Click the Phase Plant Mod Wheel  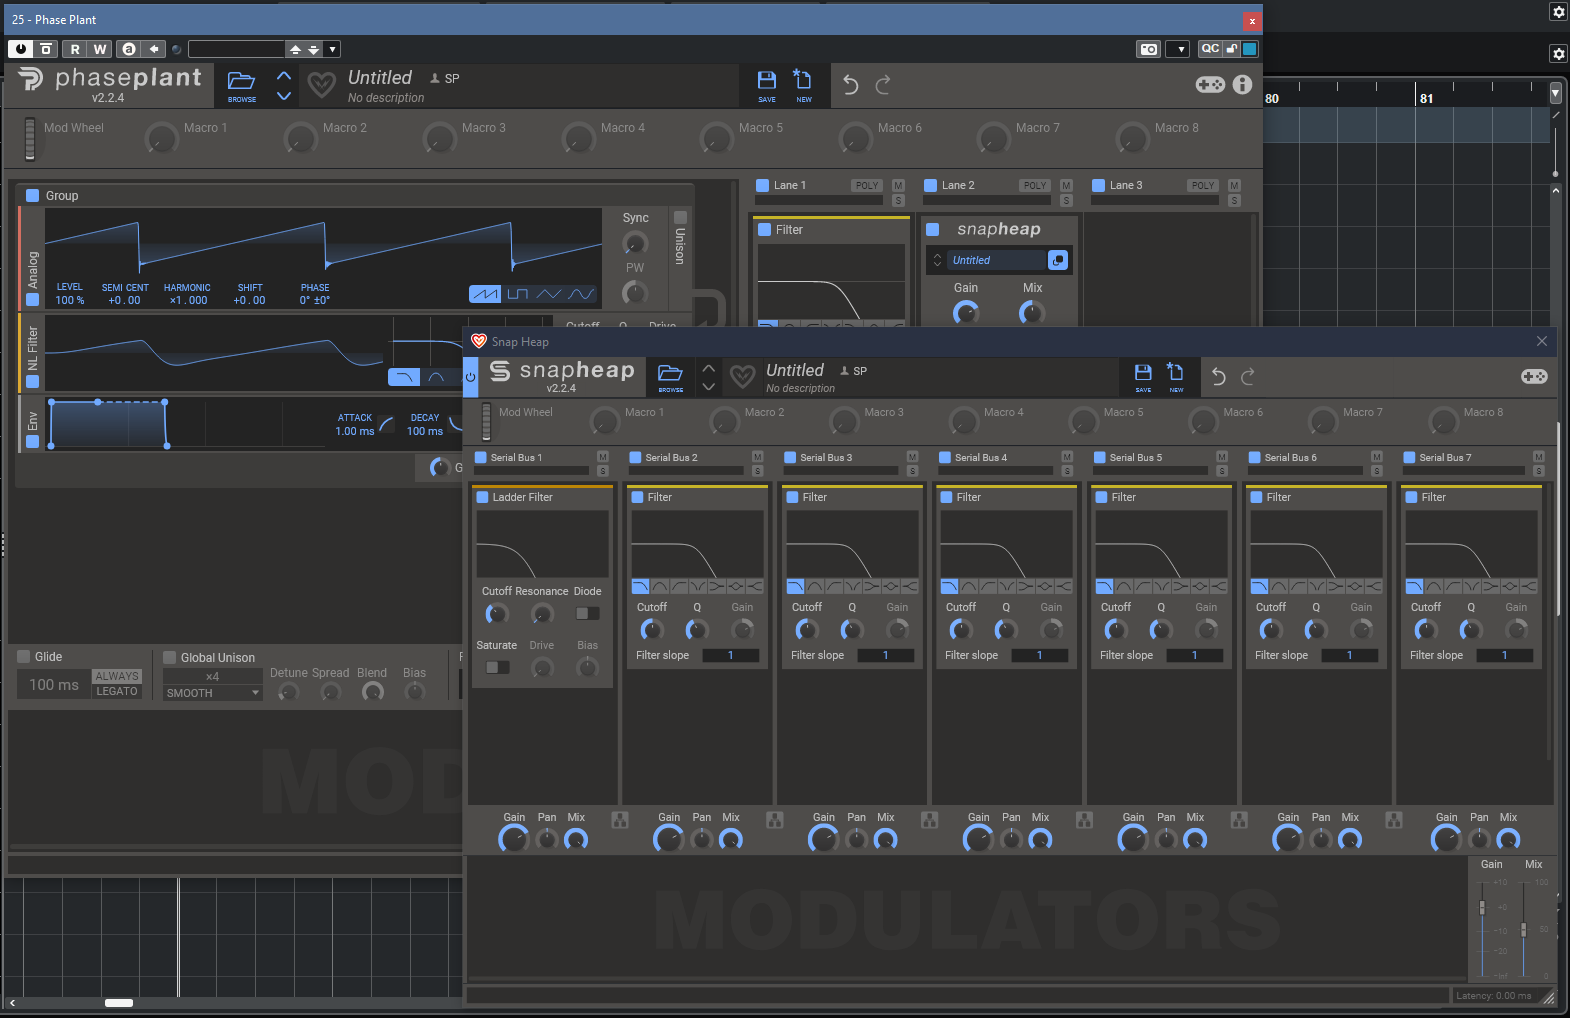pyautogui.click(x=30, y=138)
